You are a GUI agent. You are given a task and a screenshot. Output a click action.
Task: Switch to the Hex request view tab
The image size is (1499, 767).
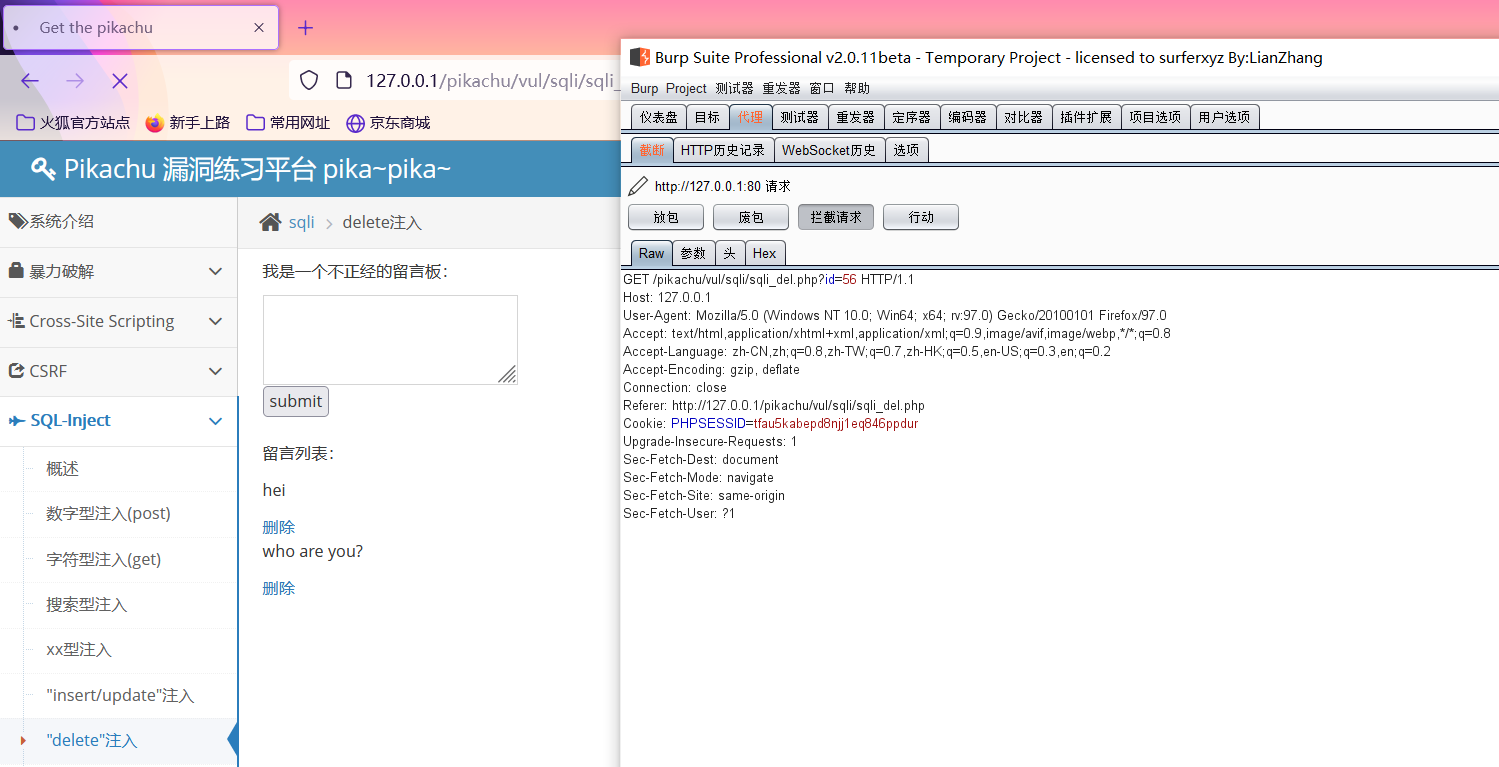pos(765,253)
